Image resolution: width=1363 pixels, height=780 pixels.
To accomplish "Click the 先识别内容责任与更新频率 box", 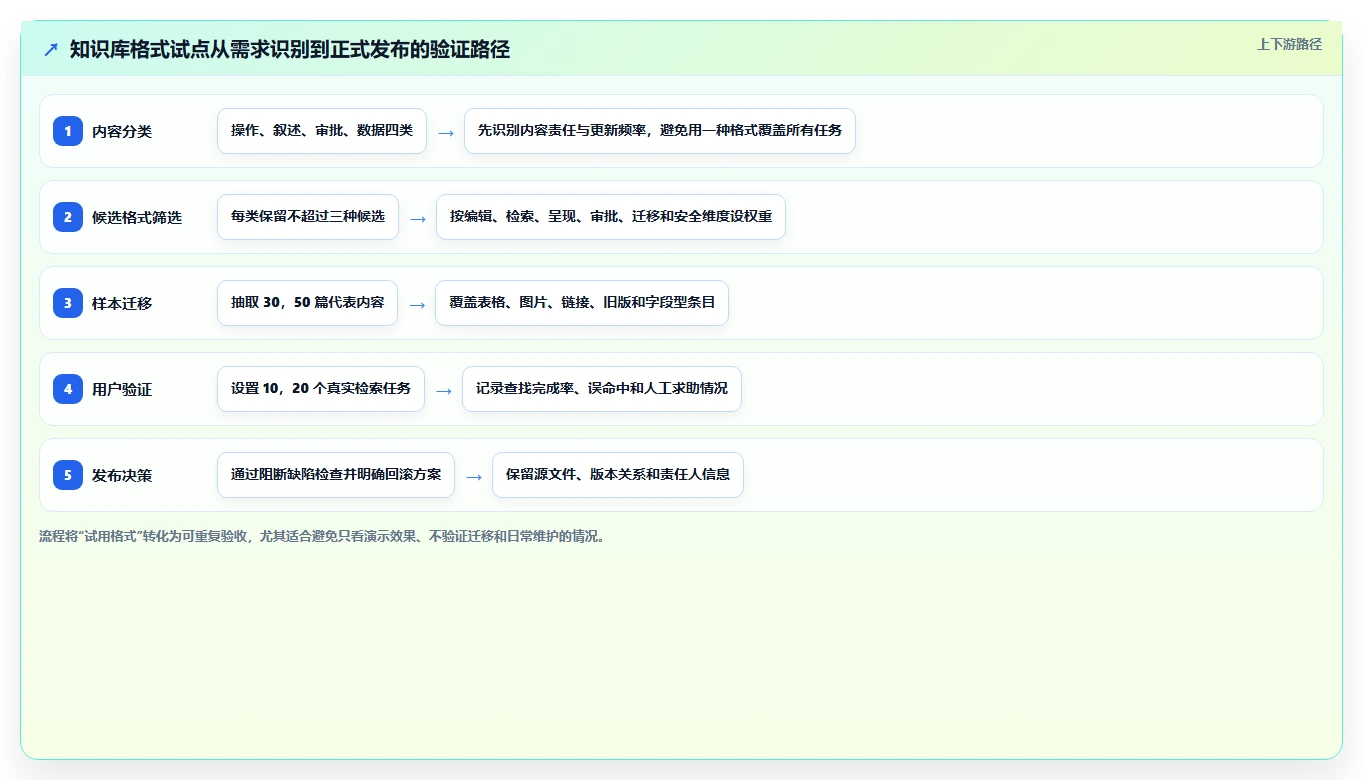I will coord(660,131).
